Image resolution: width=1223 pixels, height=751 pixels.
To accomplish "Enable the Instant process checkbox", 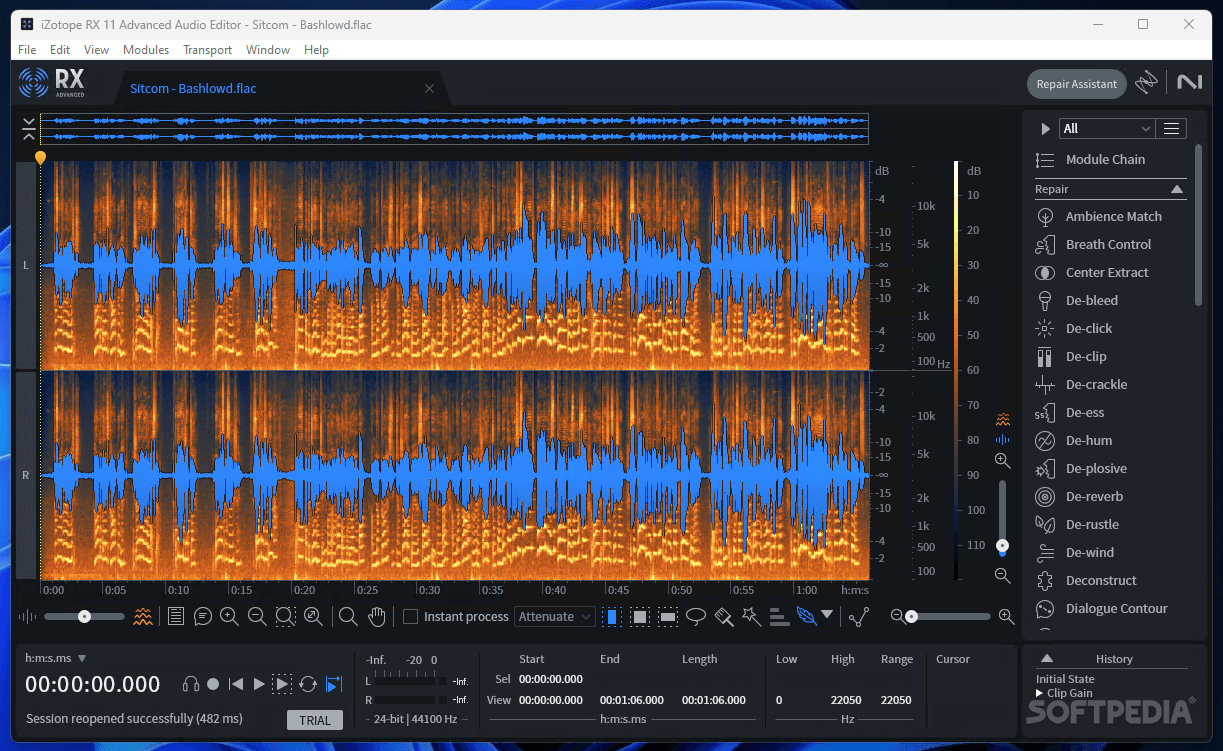I will tap(410, 617).
